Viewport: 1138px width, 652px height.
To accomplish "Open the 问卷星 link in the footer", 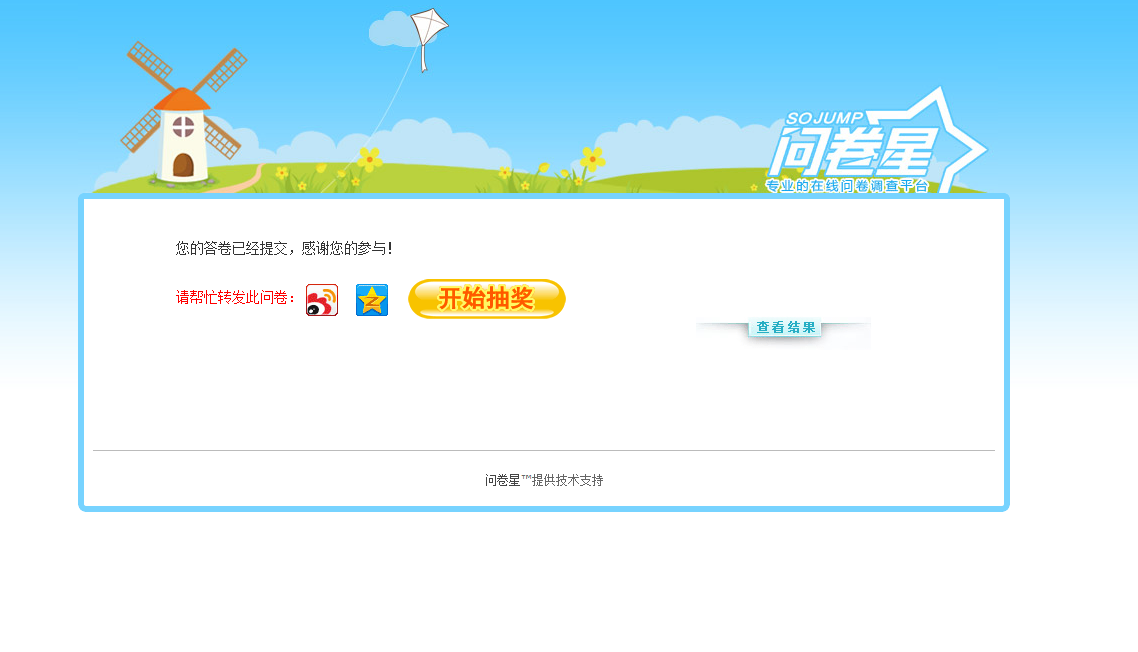I will 502,480.
